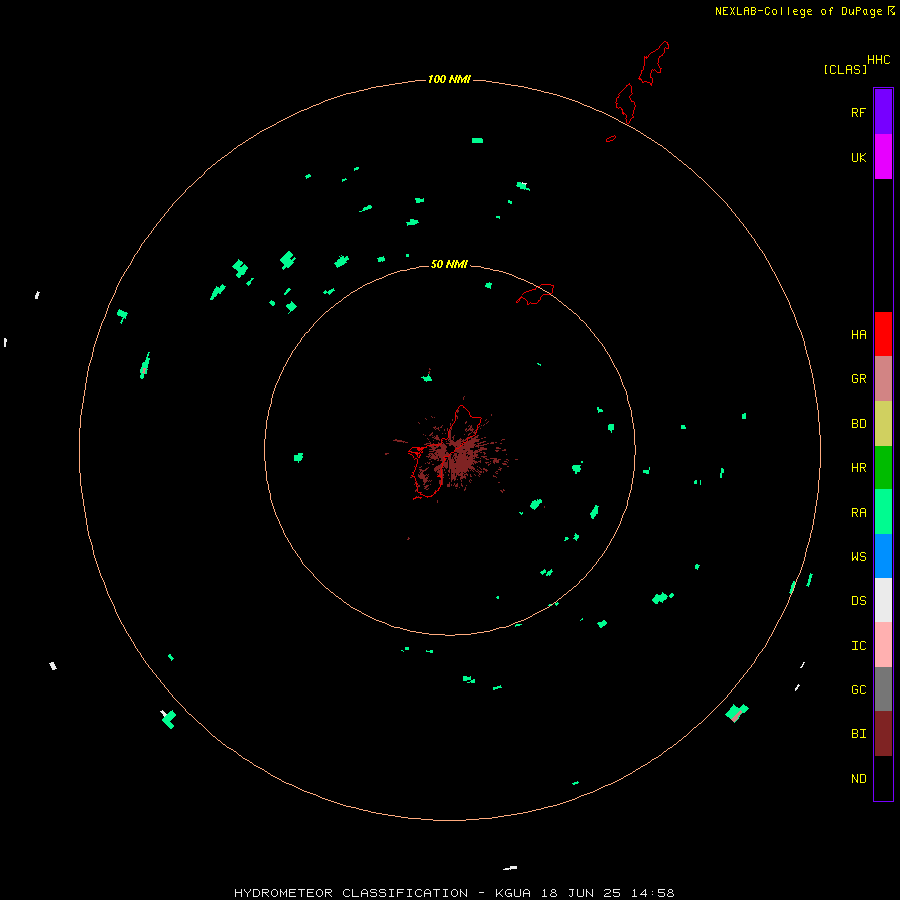Screen dimensions: 900x900
Task: Click the HA legend label text
Action: coord(858,334)
